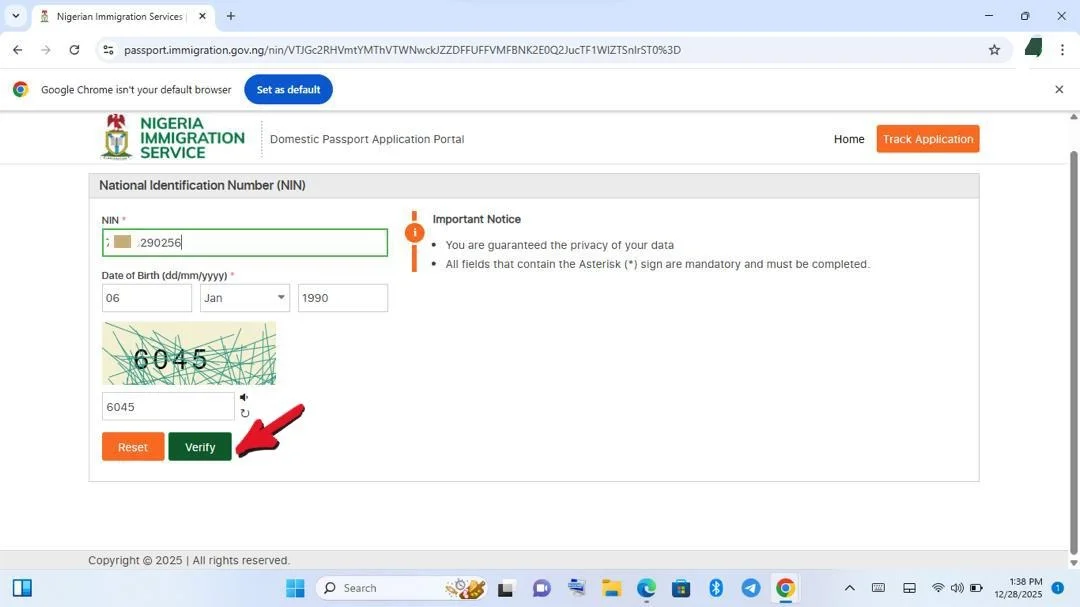Click Home in the portal navigation

[x=849, y=139]
